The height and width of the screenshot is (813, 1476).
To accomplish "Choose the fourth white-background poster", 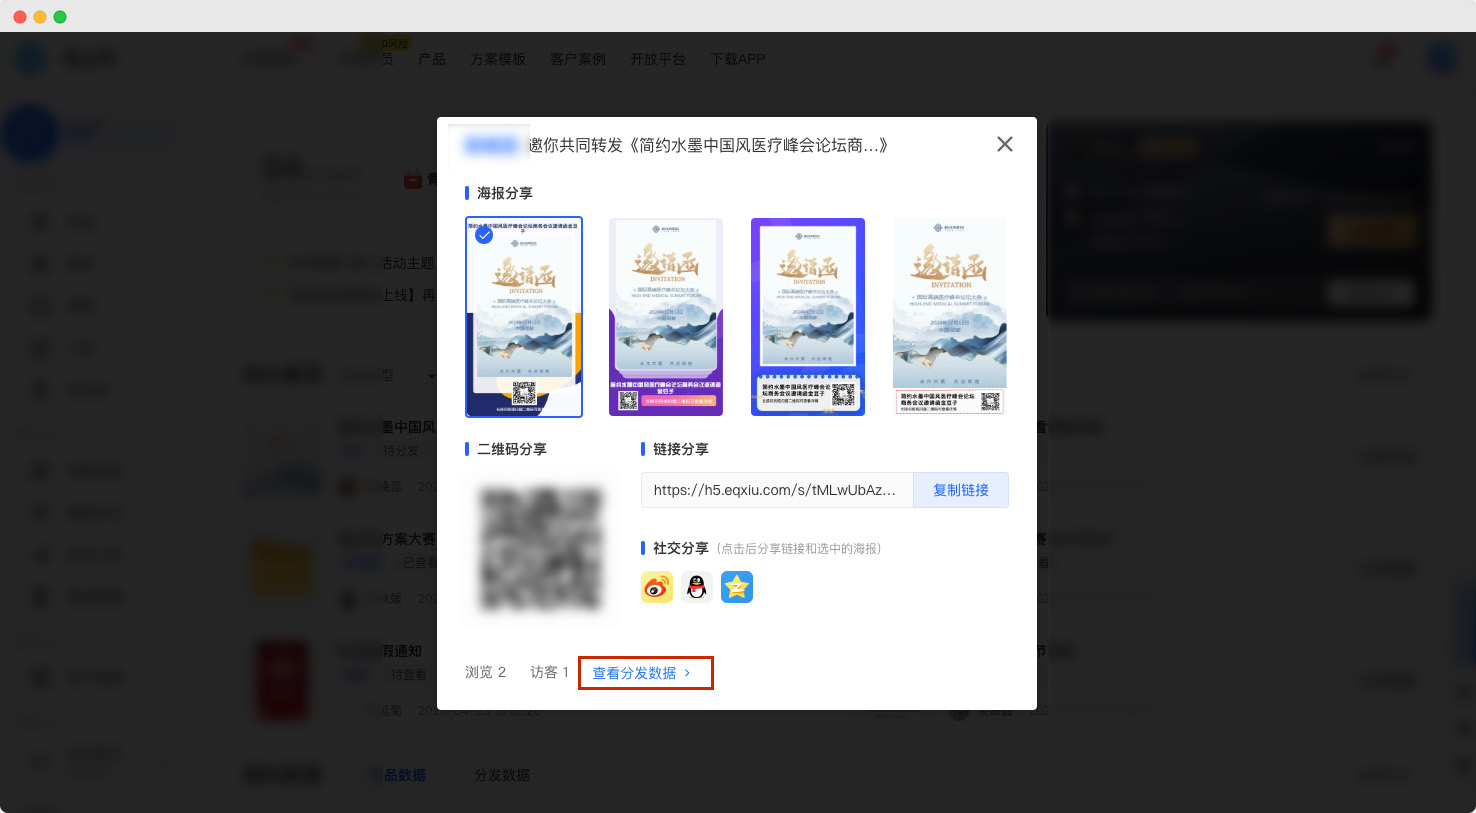I will (x=950, y=317).
